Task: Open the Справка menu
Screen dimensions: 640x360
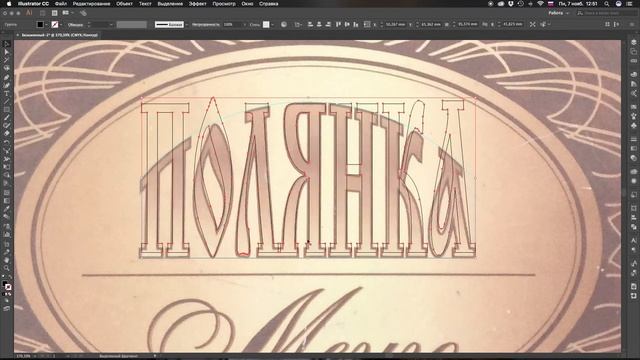Action: click(269, 4)
